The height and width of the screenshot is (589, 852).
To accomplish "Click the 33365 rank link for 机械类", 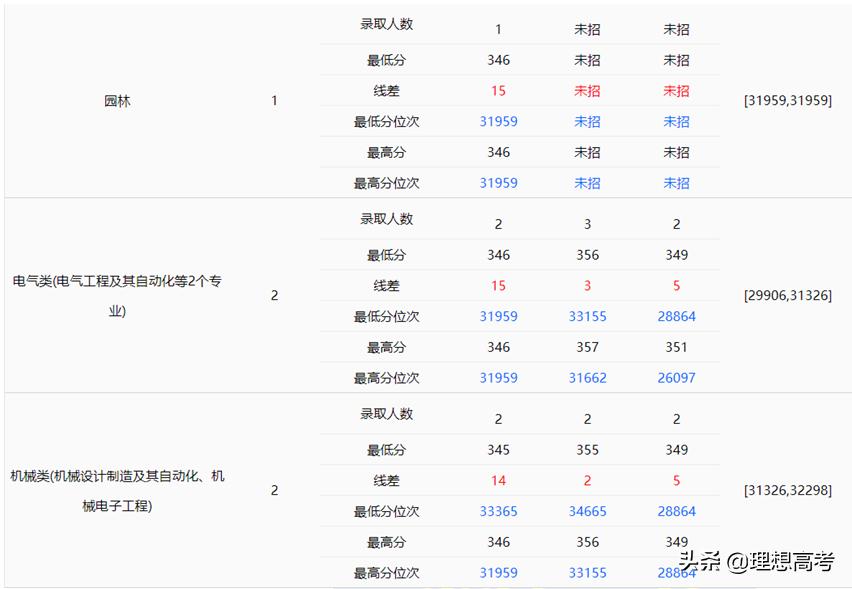I will click(498, 511).
